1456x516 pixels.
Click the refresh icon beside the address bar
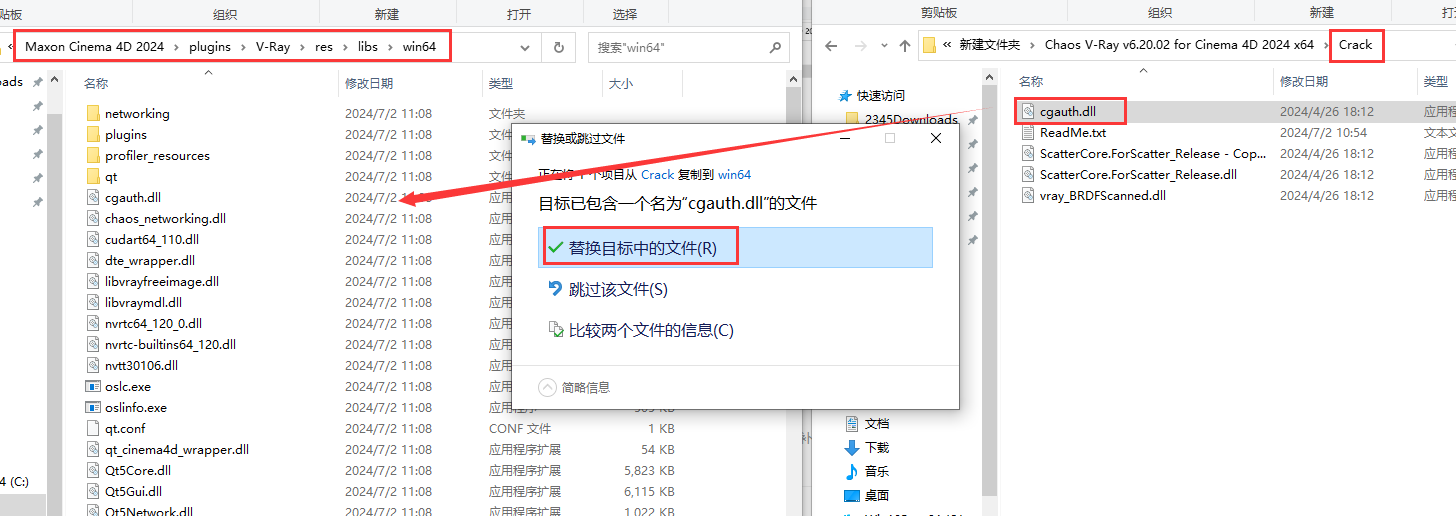(558, 47)
